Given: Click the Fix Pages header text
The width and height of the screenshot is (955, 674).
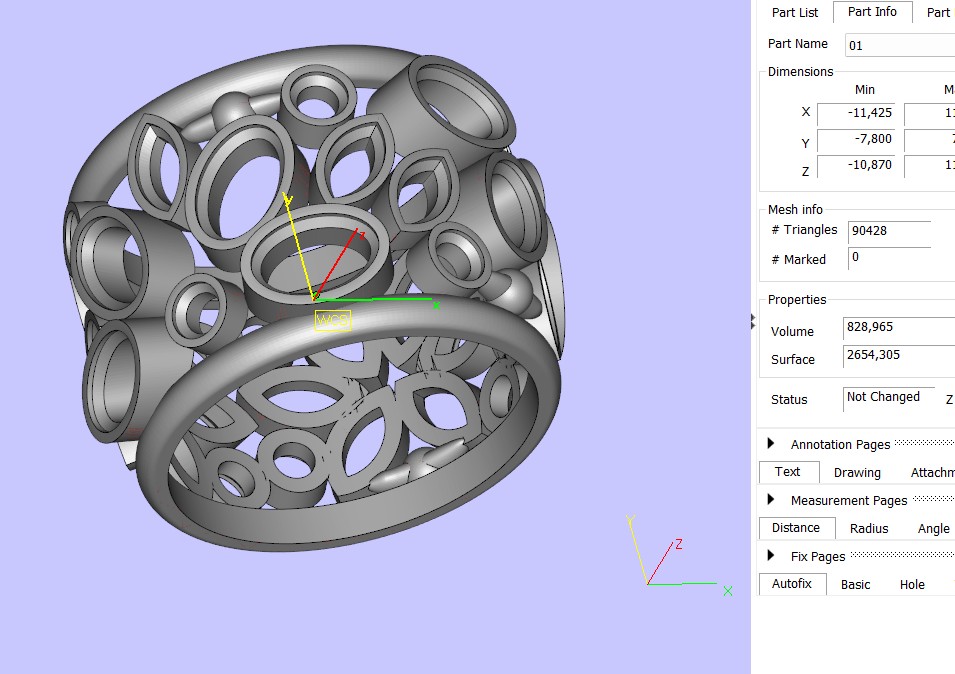Looking at the screenshot, I should click(x=818, y=556).
